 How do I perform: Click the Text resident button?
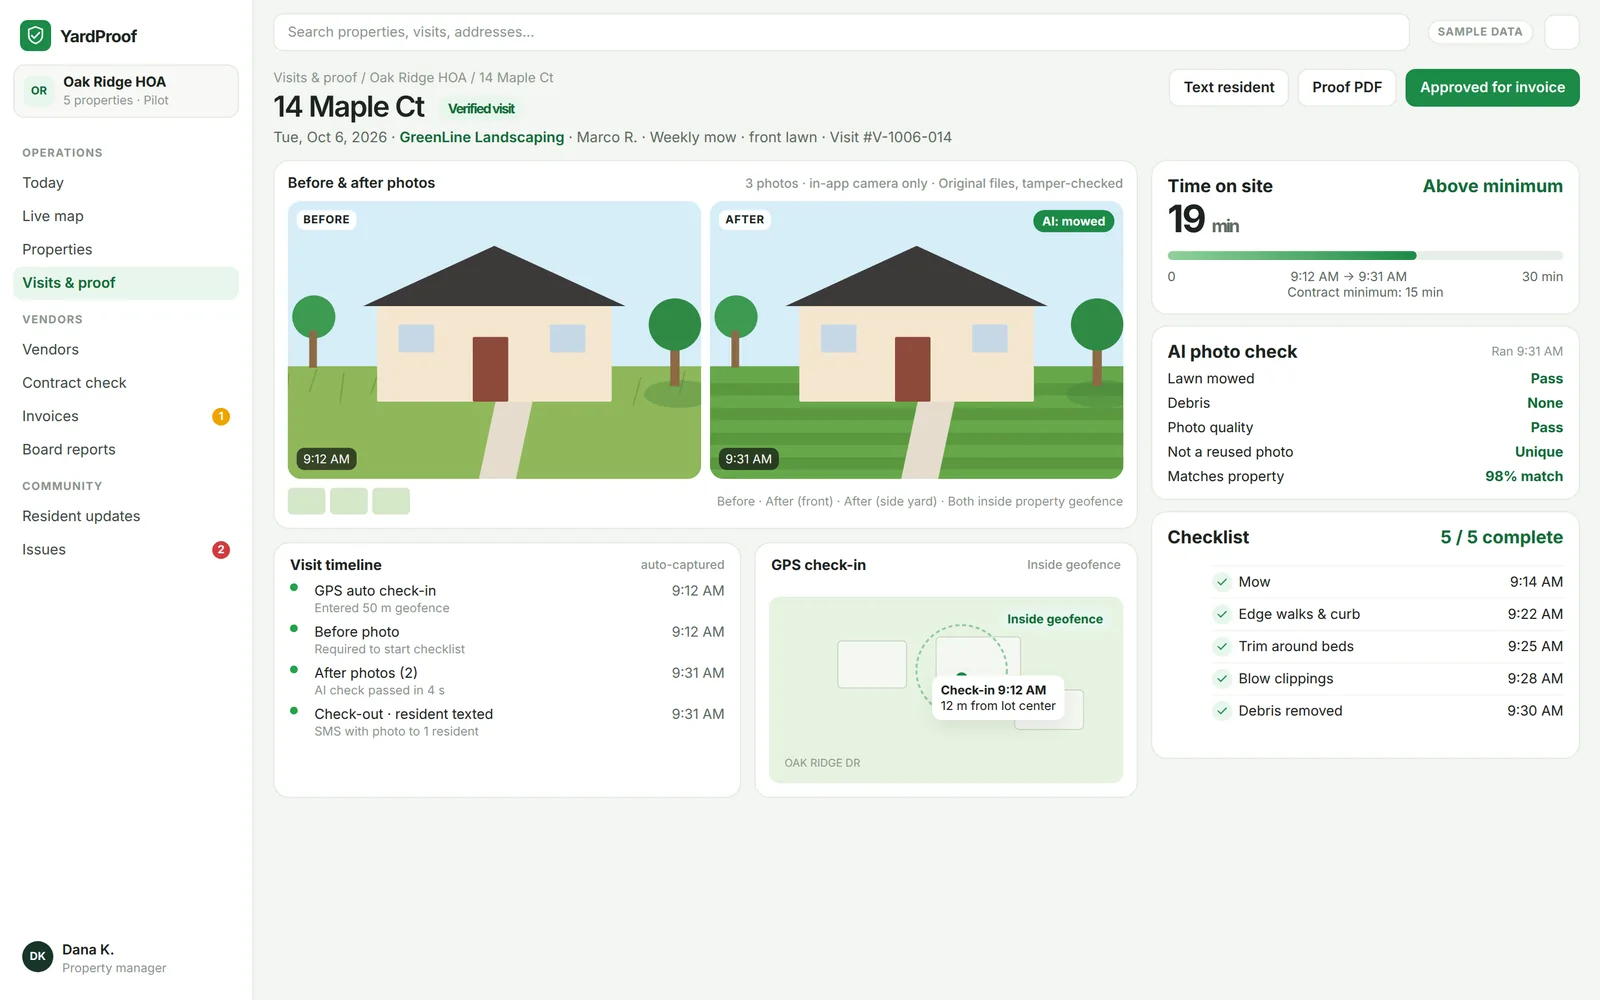tap(1229, 87)
